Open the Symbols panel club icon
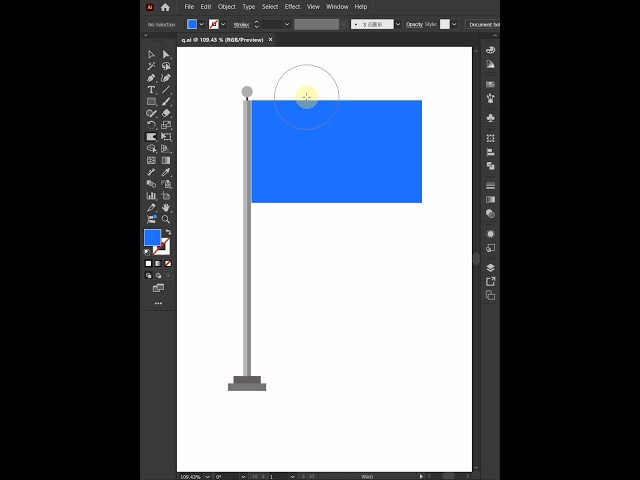640x480 pixels. point(490,118)
